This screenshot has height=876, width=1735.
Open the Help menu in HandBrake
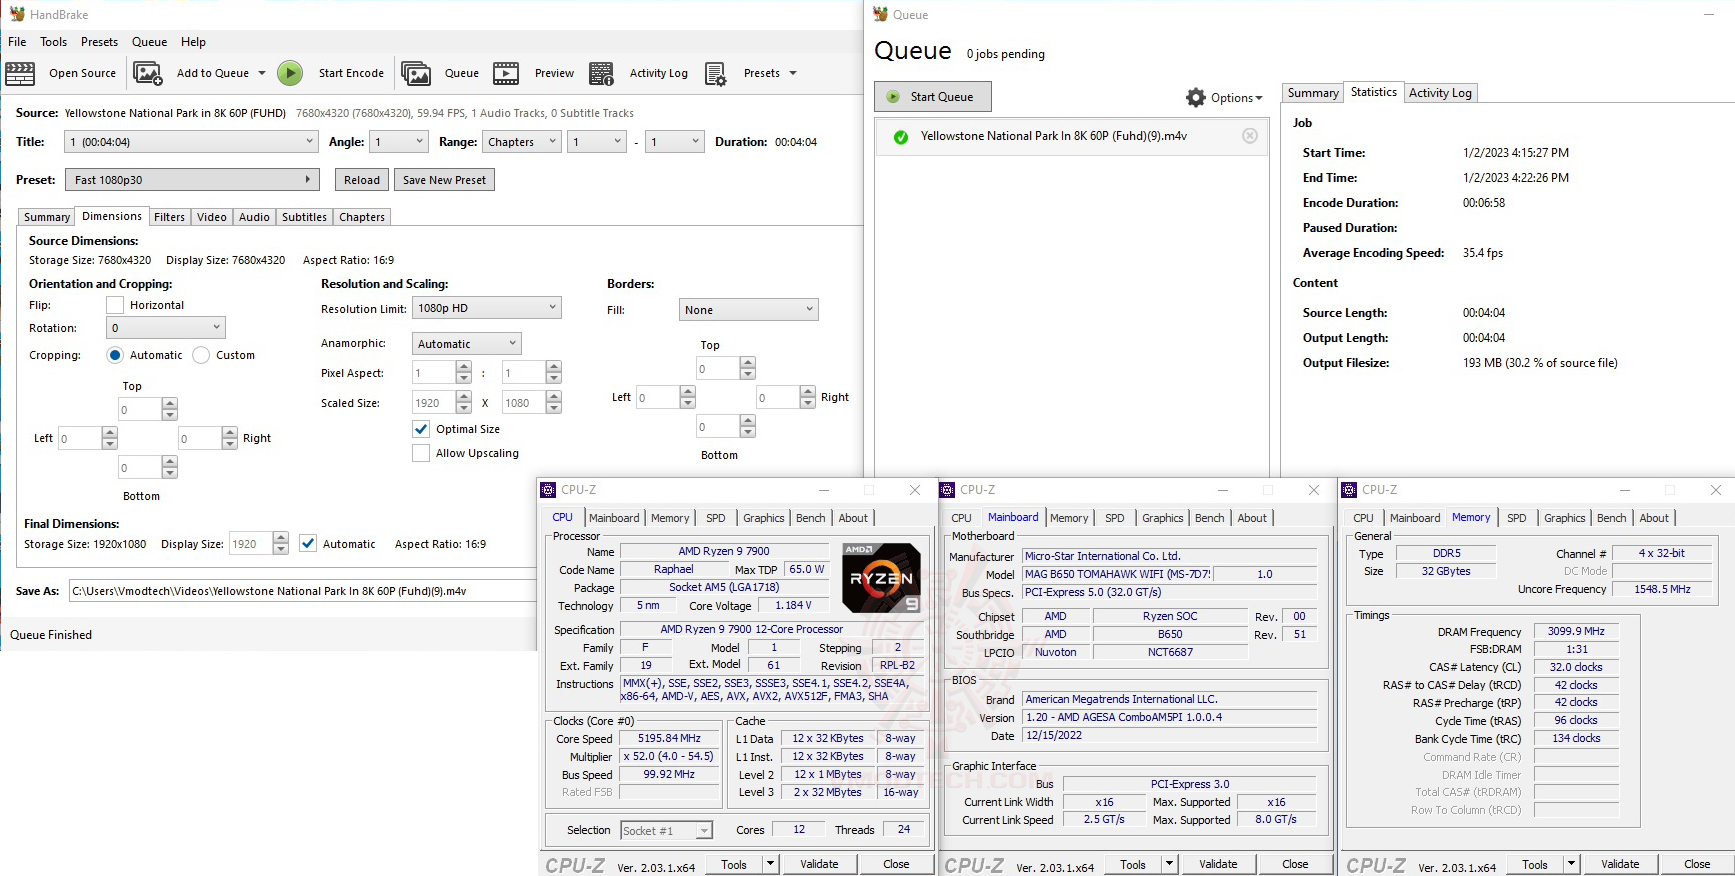click(x=193, y=42)
